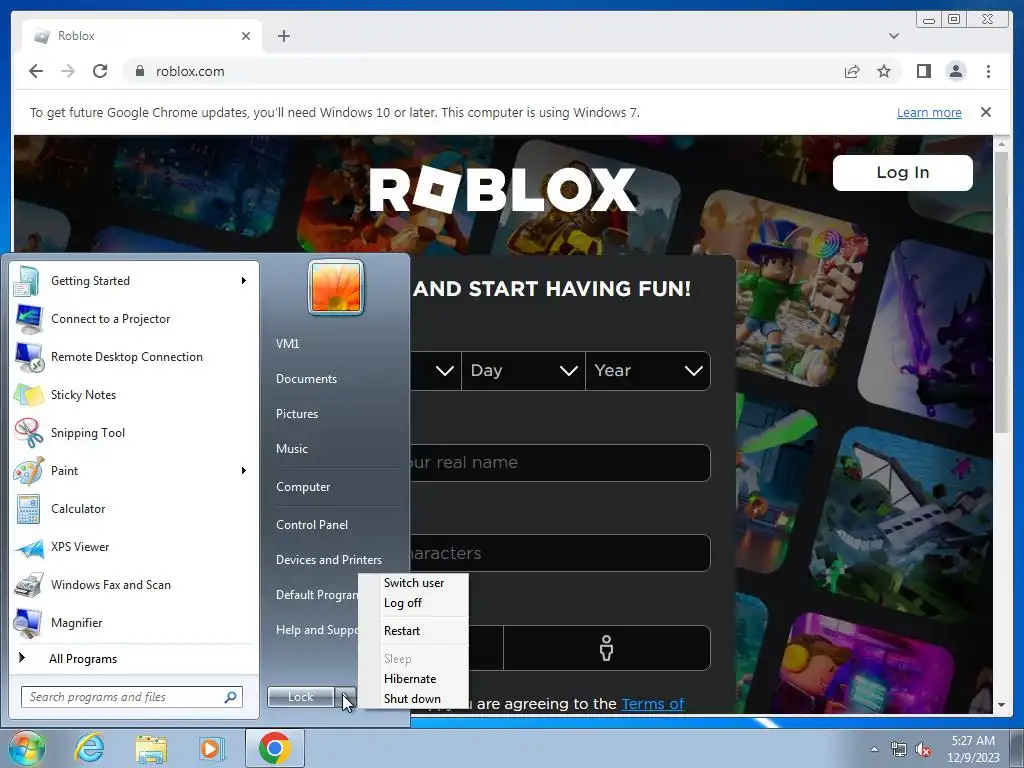
Task: Click the page vertical scrollbar
Action: click(x=1001, y=291)
